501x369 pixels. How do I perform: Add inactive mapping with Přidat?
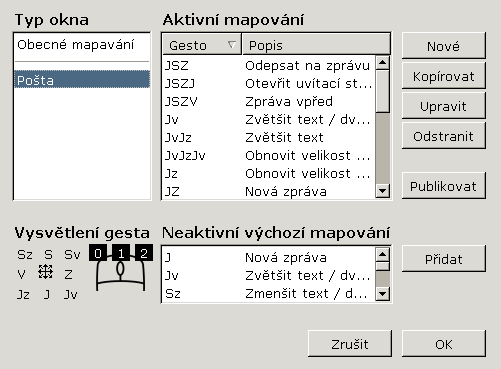443,259
